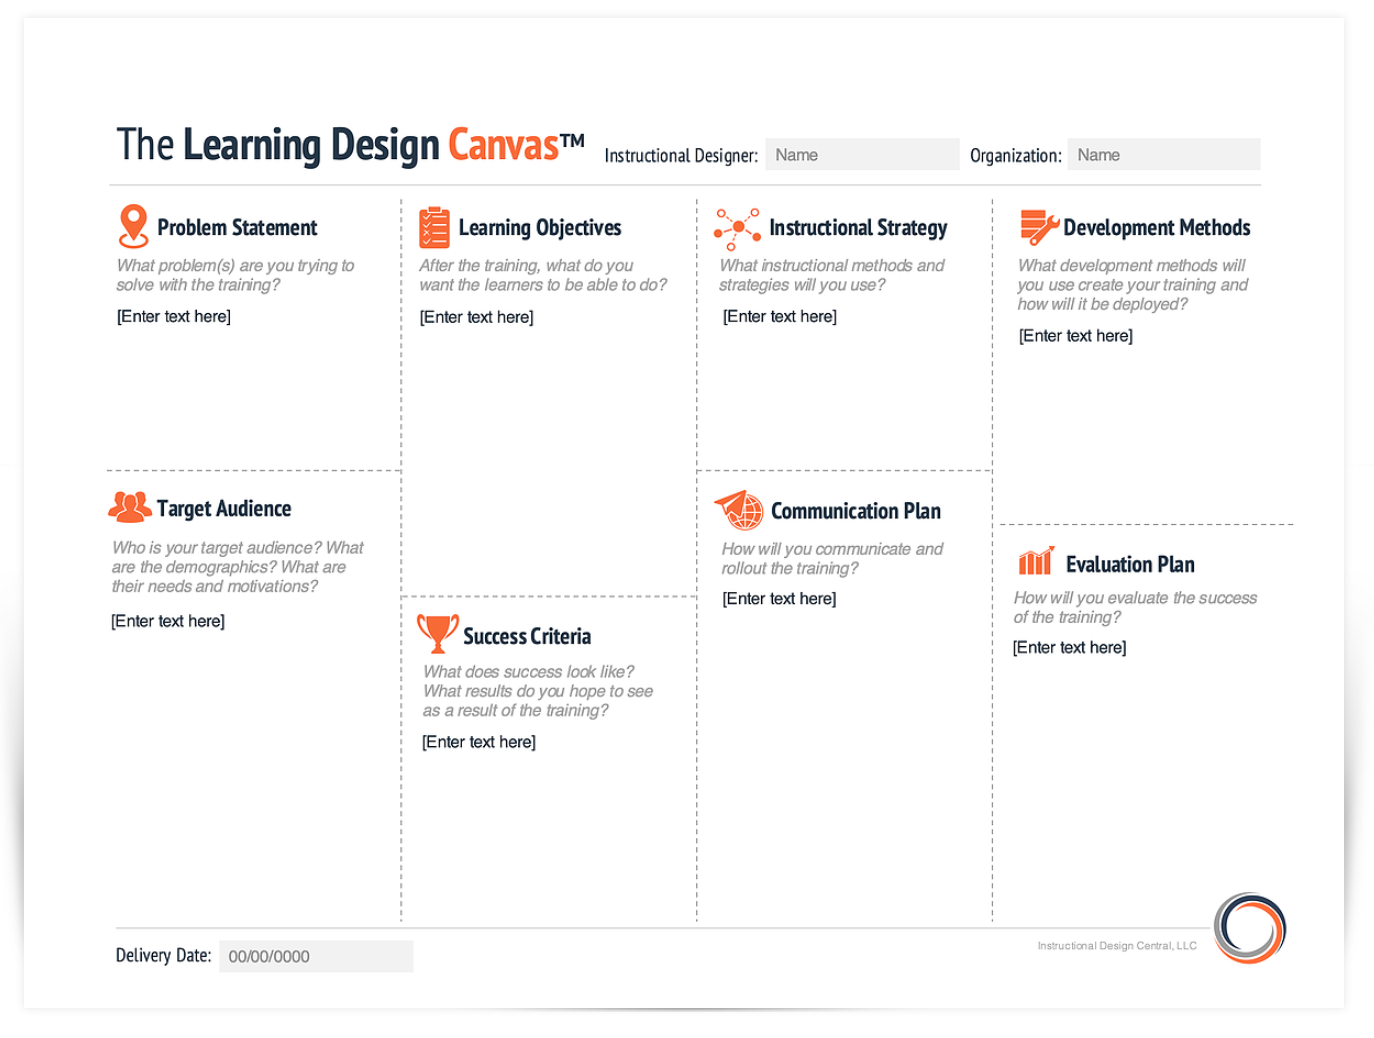Click the Development Methods wrench icon
The width and height of the screenshot is (1374, 1038).
point(1039,227)
